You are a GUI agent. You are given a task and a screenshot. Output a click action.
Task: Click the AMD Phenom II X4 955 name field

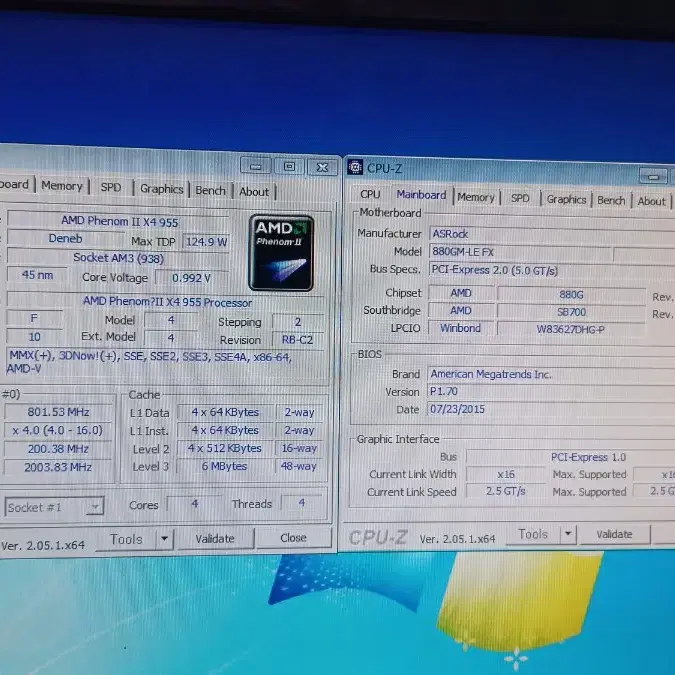(119, 221)
